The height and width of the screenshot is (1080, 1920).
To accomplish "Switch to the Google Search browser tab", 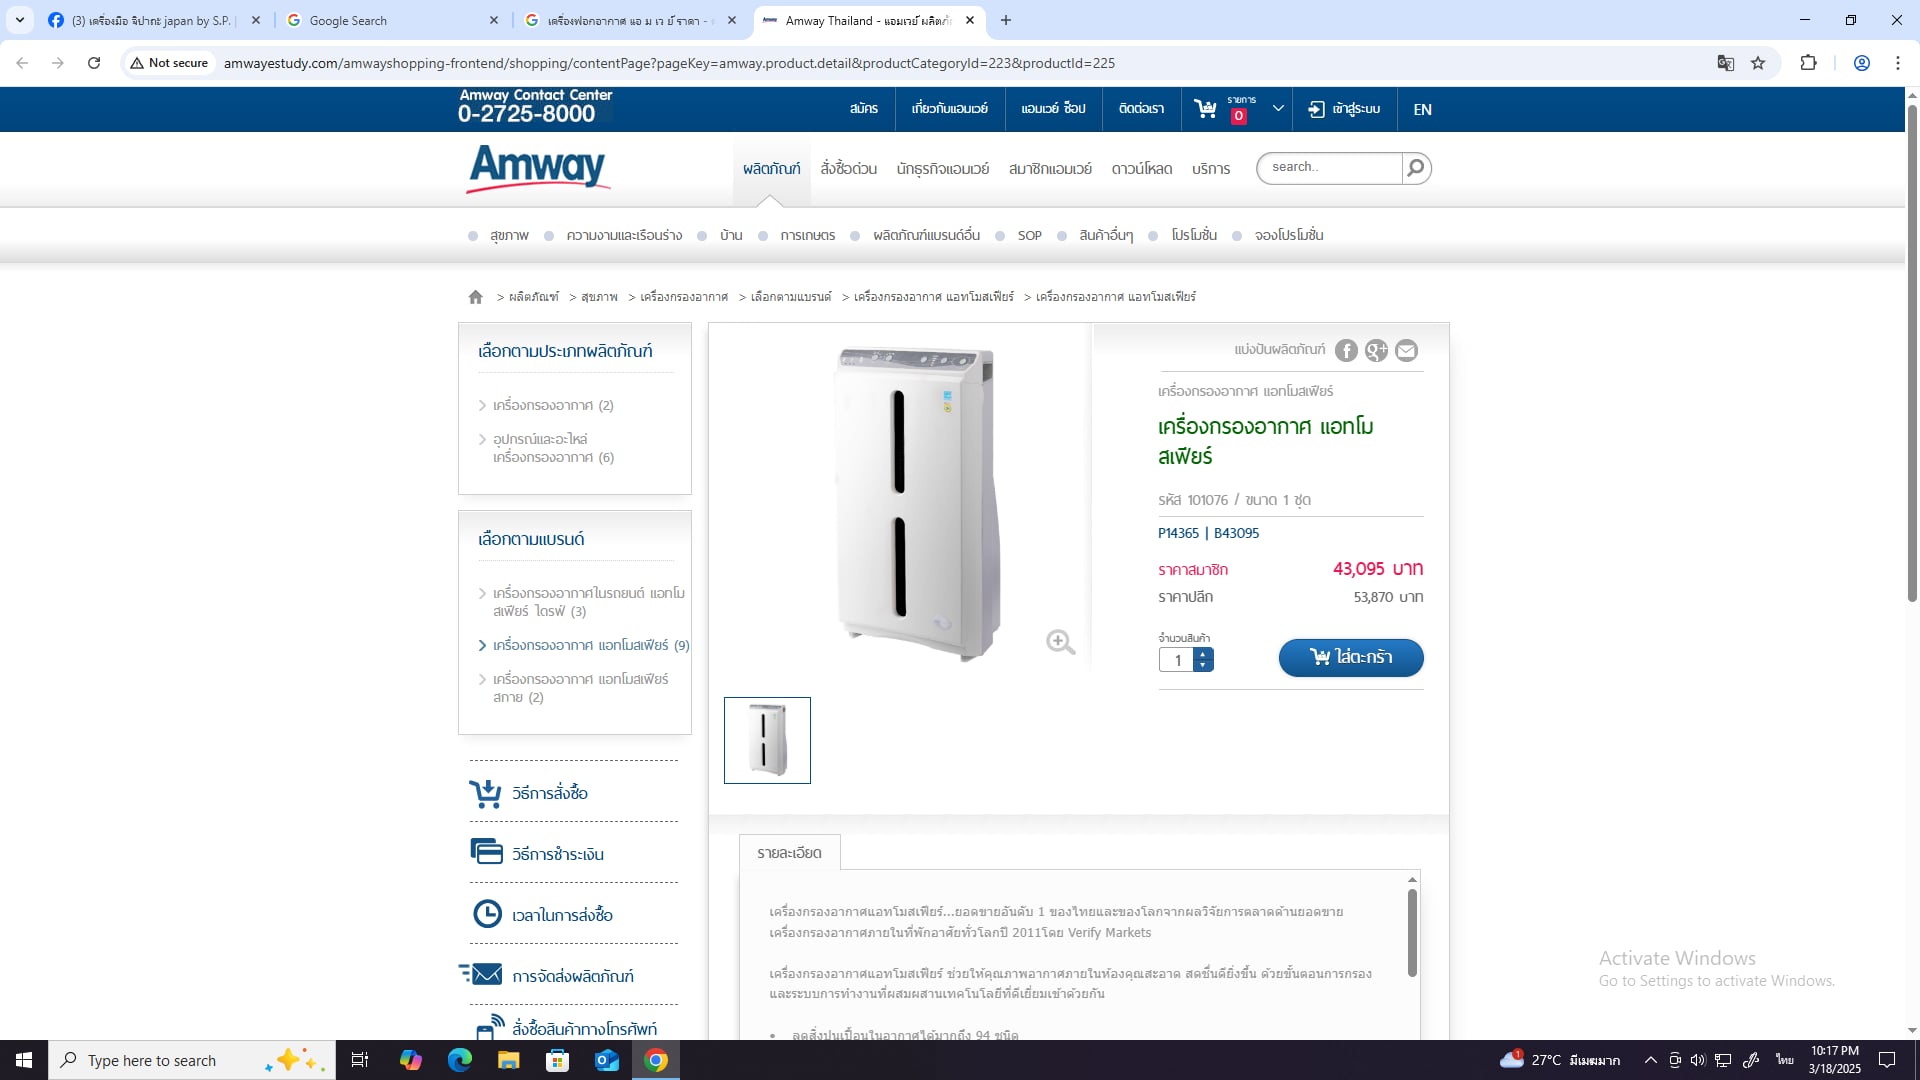I will click(x=392, y=20).
